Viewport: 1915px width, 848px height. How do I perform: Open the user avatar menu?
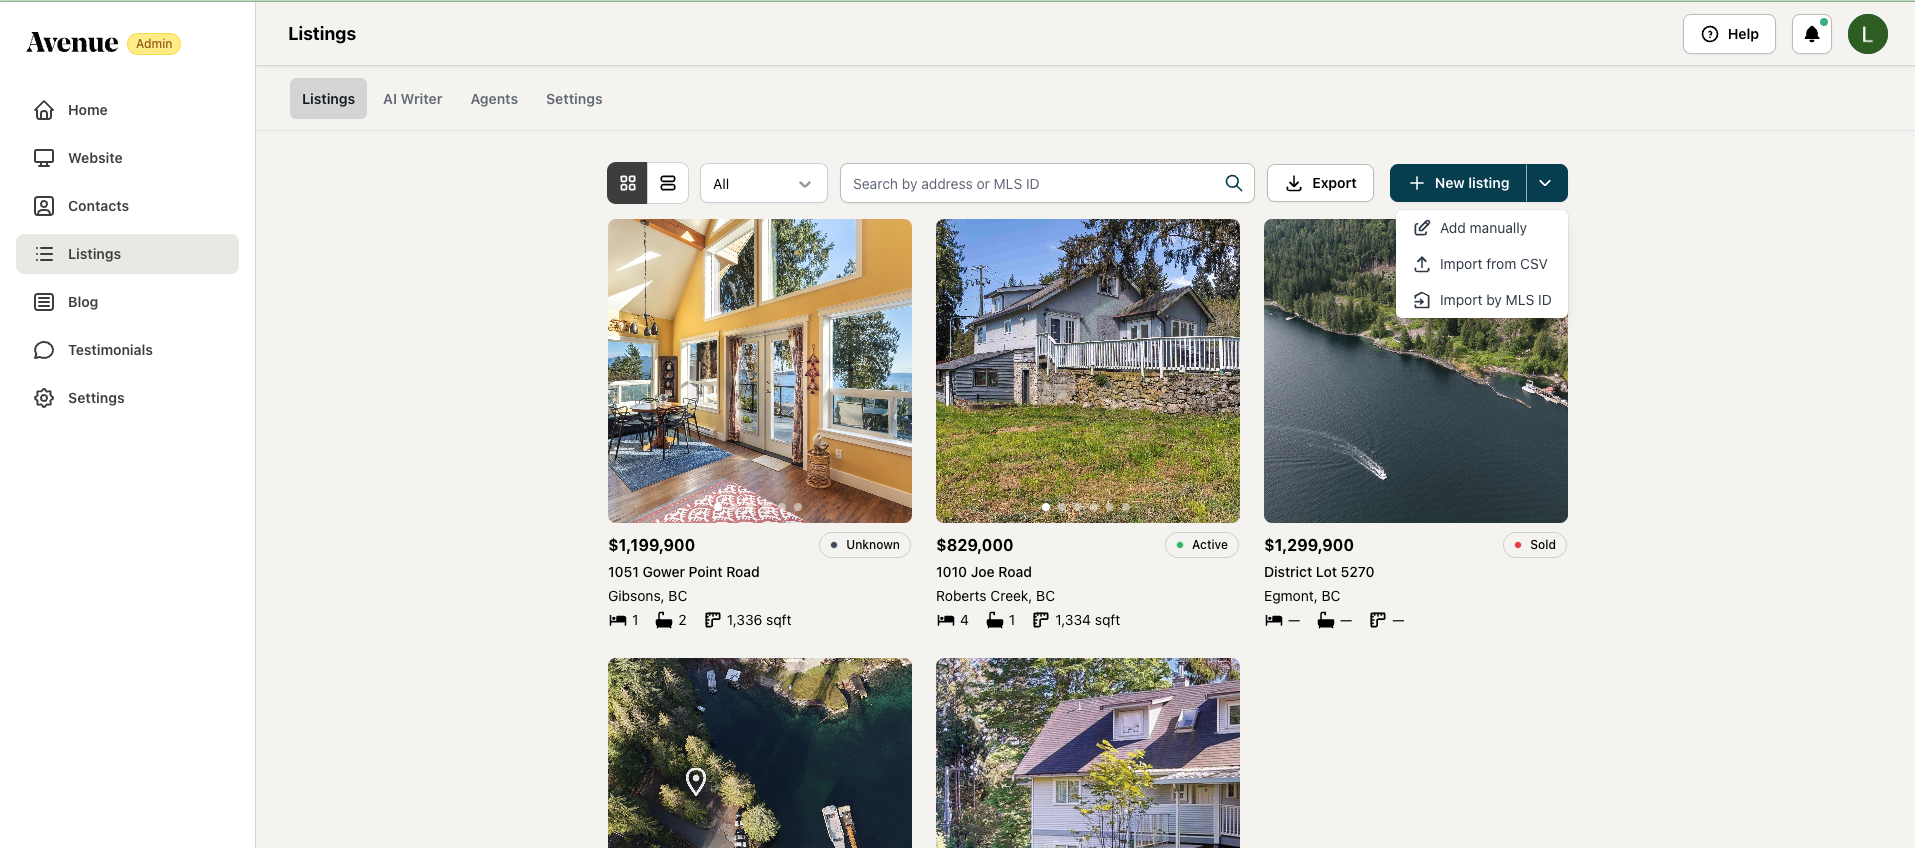click(x=1867, y=34)
